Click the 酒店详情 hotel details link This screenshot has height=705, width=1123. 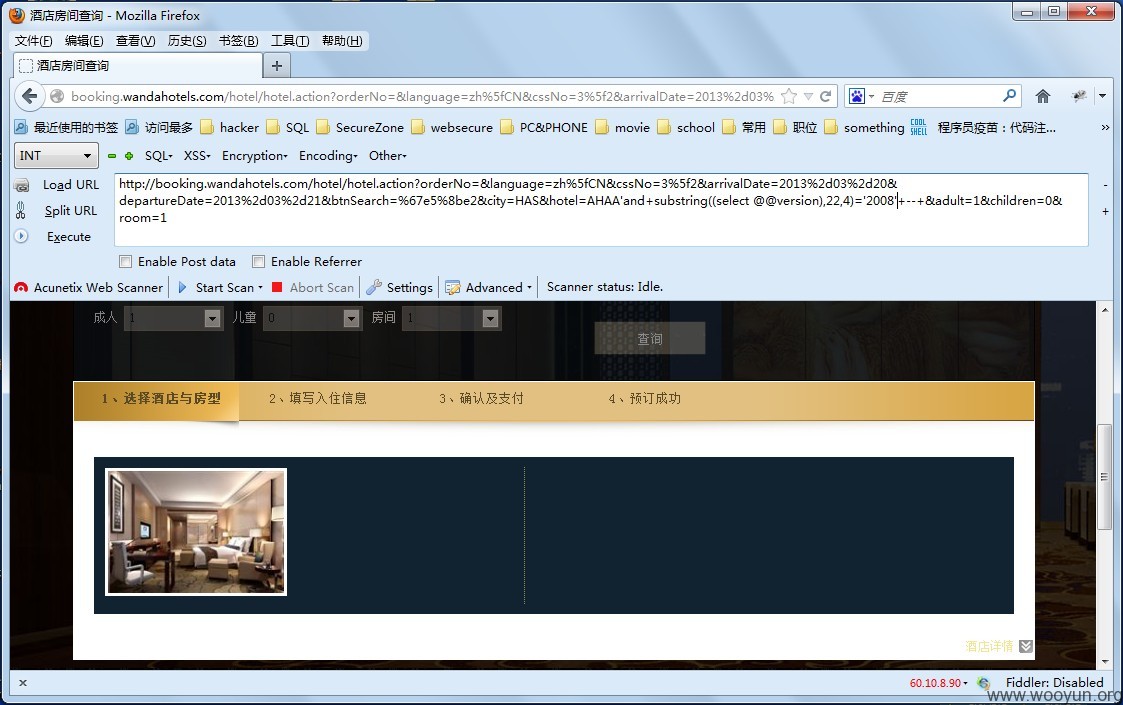(x=989, y=646)
